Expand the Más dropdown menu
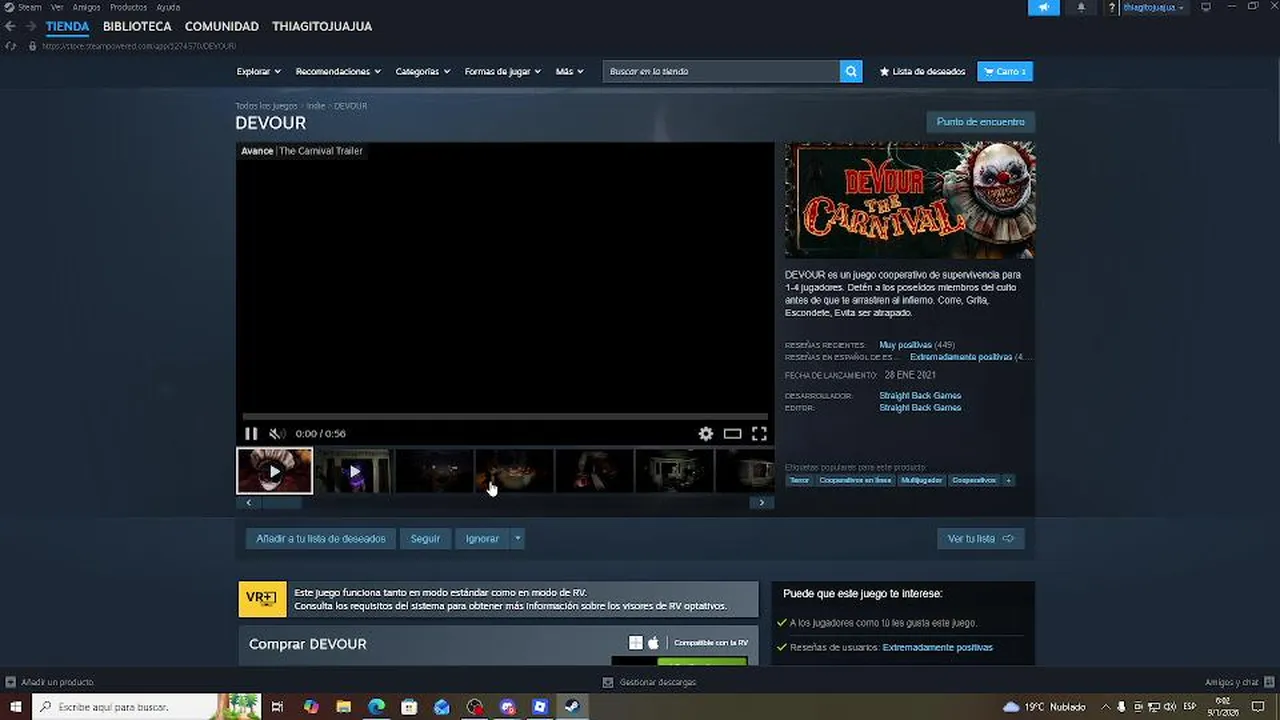The image size is (1280, 720). pyautogui.click(x=571, y=71)
